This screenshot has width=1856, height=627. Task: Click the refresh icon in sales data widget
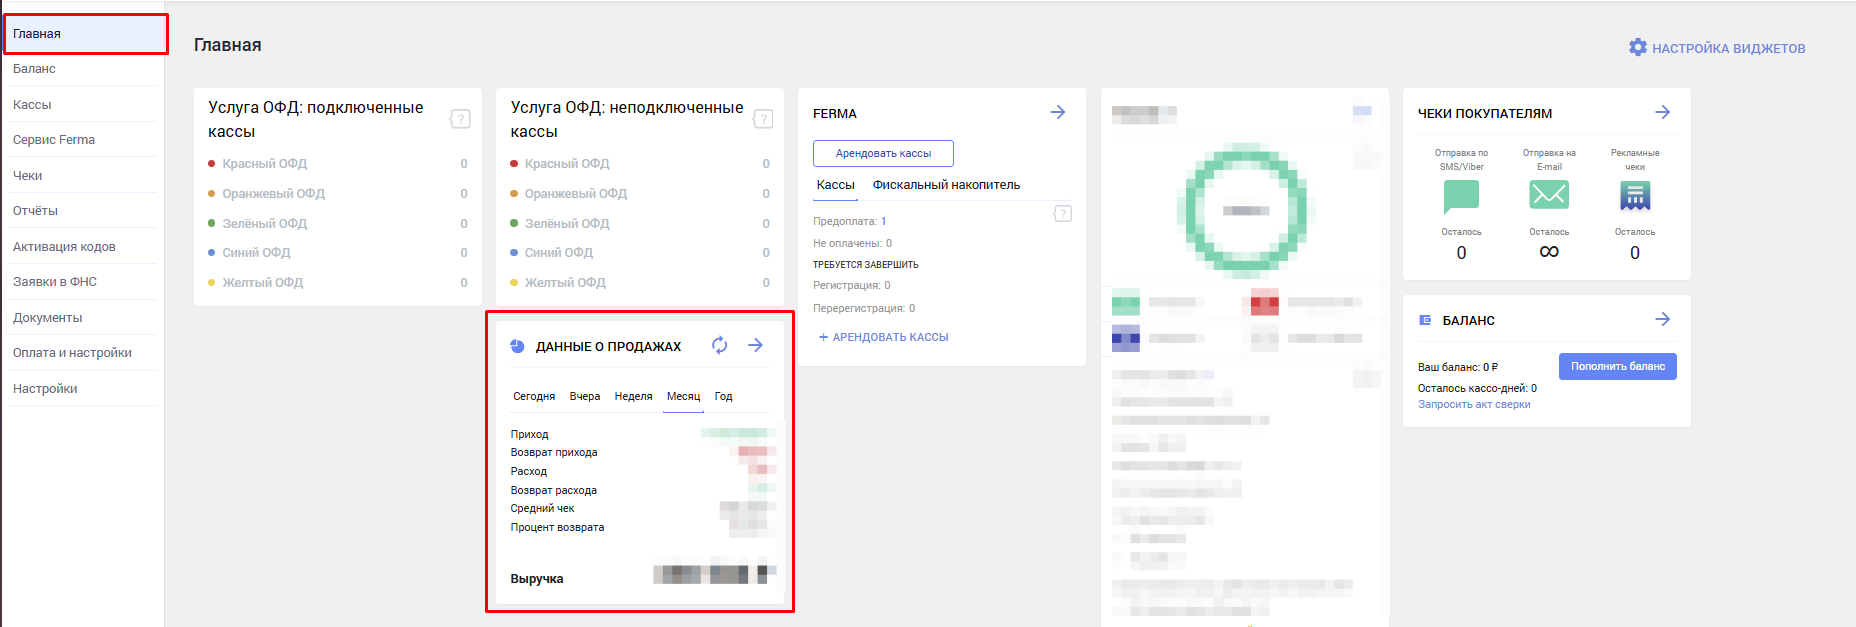pyautogui.click(x=719, y=345)
